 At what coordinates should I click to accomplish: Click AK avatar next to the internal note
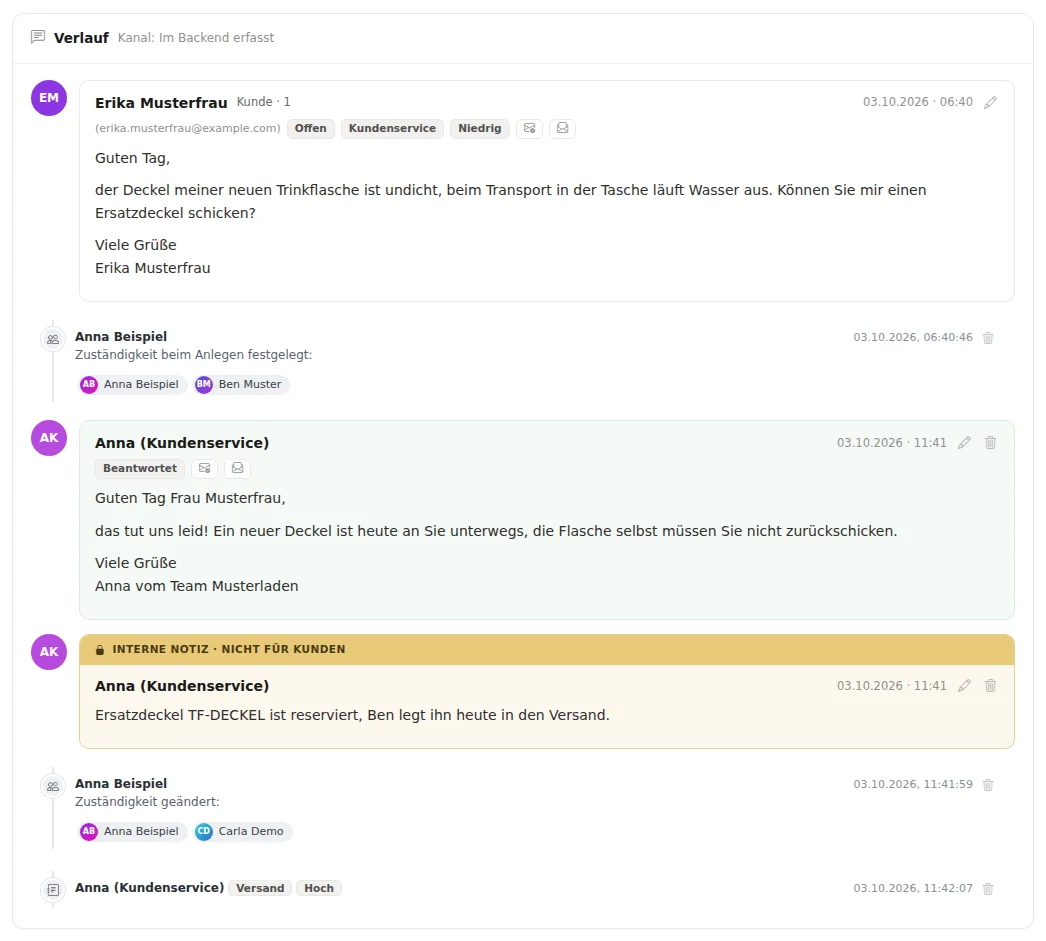click(49, 652)
